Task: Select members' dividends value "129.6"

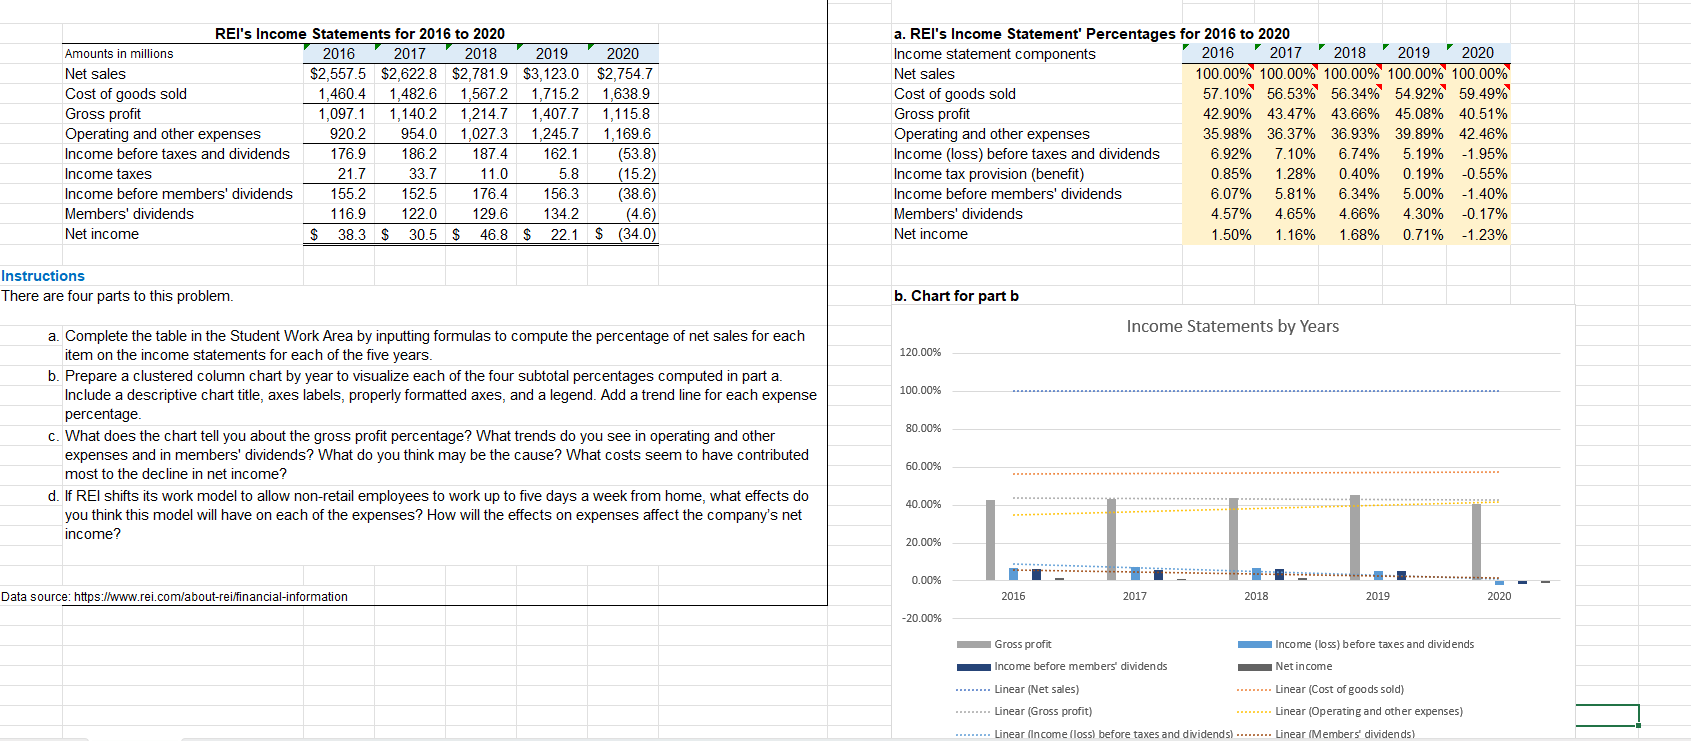Action: point(490,214)
